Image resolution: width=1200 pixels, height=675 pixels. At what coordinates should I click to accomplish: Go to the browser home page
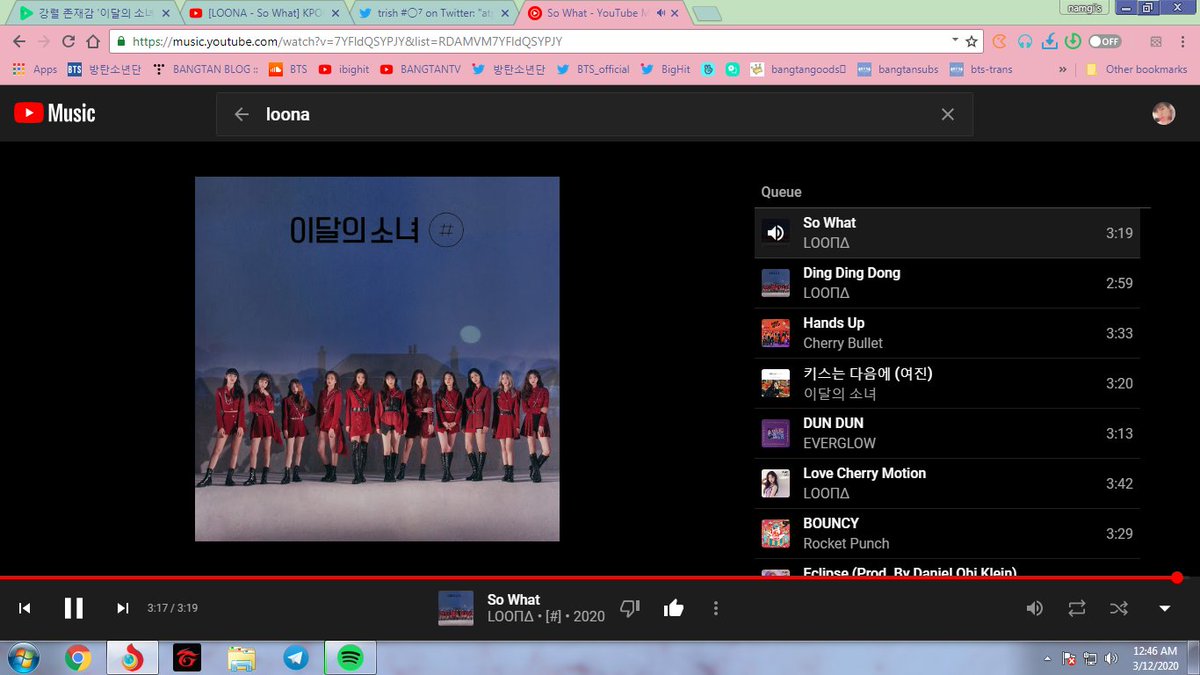coord(93,41)
